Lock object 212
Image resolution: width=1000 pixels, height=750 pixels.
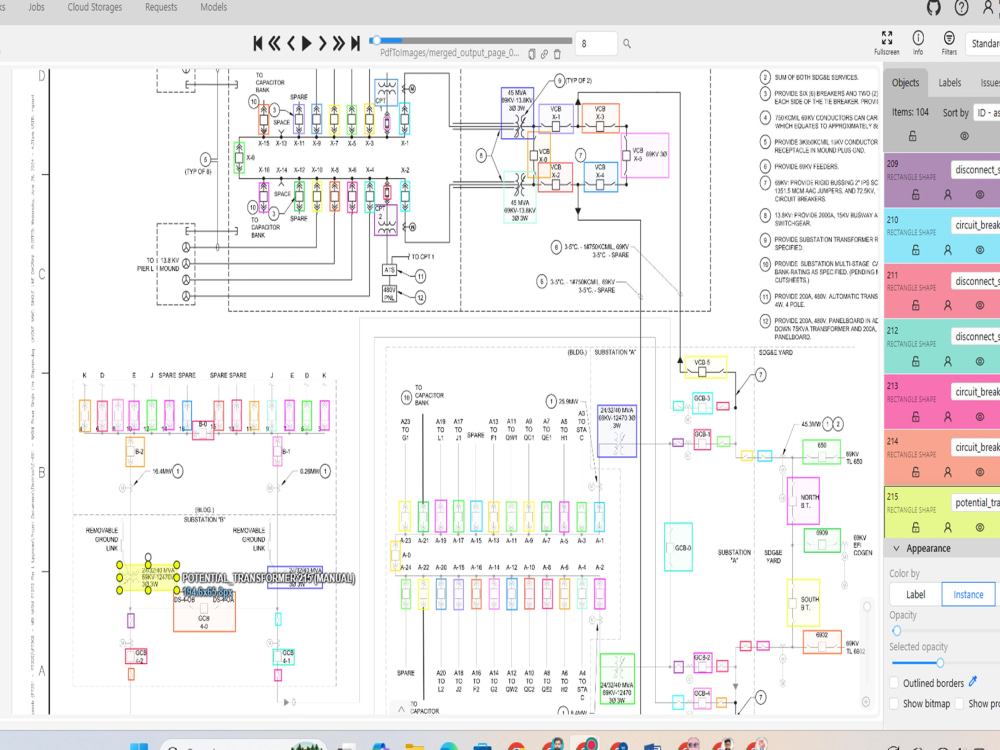tap(915, 361)
